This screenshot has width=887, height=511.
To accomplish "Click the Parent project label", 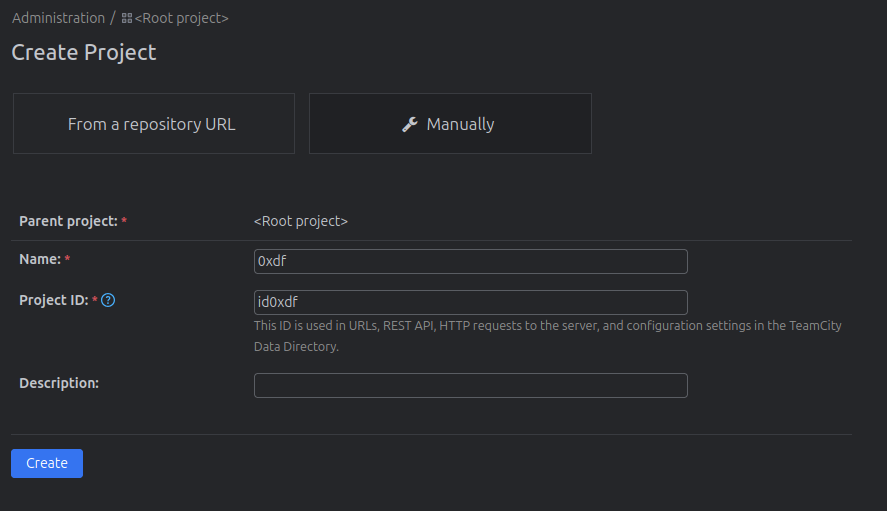I will click(68, 221).
